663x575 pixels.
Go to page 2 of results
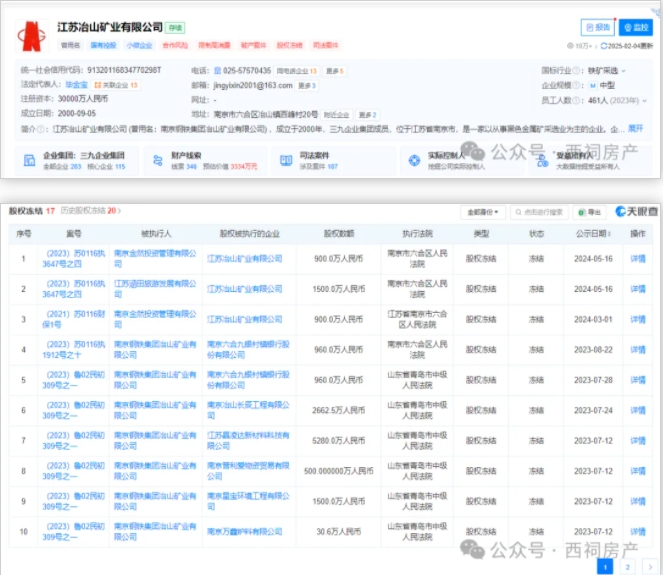pyautogui.click(x=627, y=566)
